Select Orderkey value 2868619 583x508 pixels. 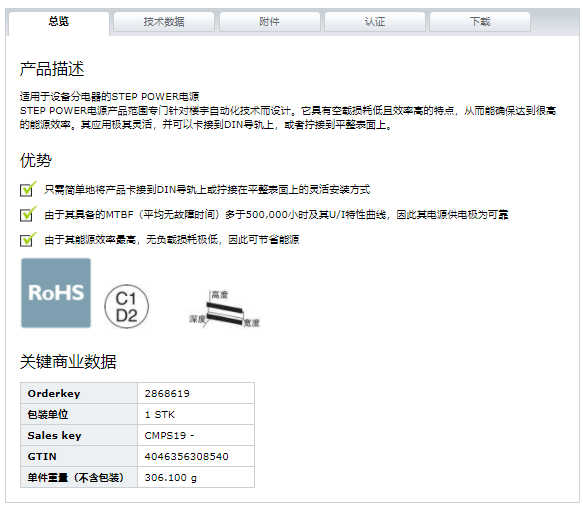[167, 393]
